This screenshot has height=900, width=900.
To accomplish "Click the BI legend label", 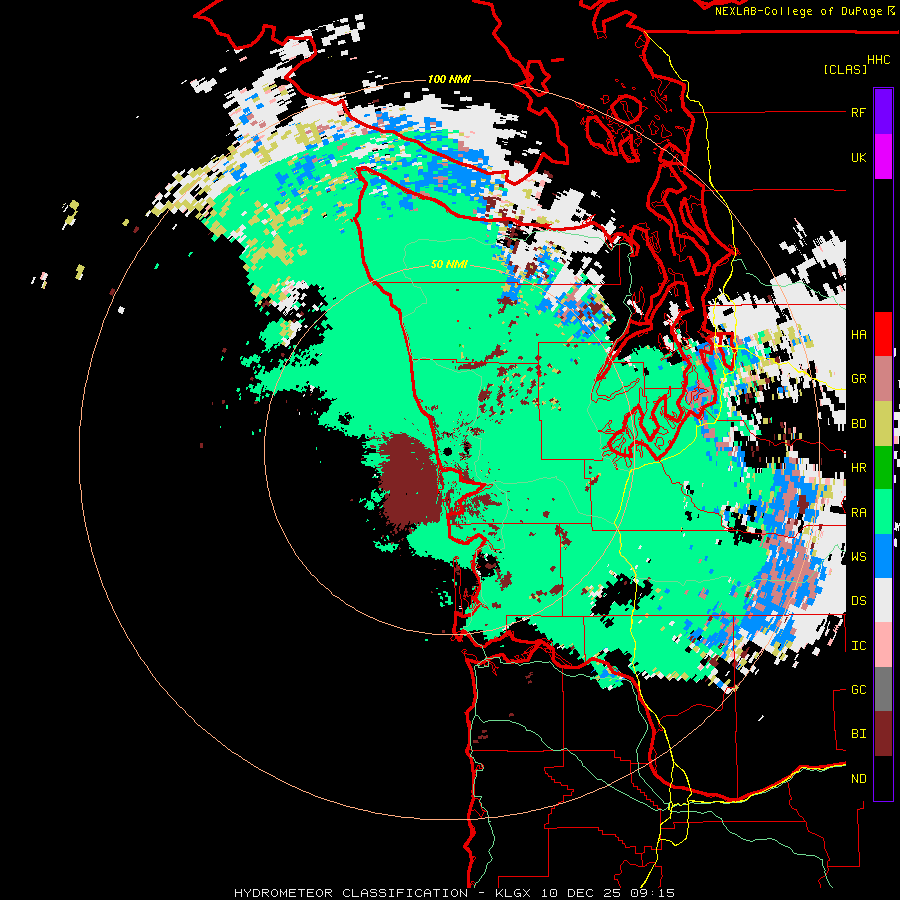I will (858, 734).
